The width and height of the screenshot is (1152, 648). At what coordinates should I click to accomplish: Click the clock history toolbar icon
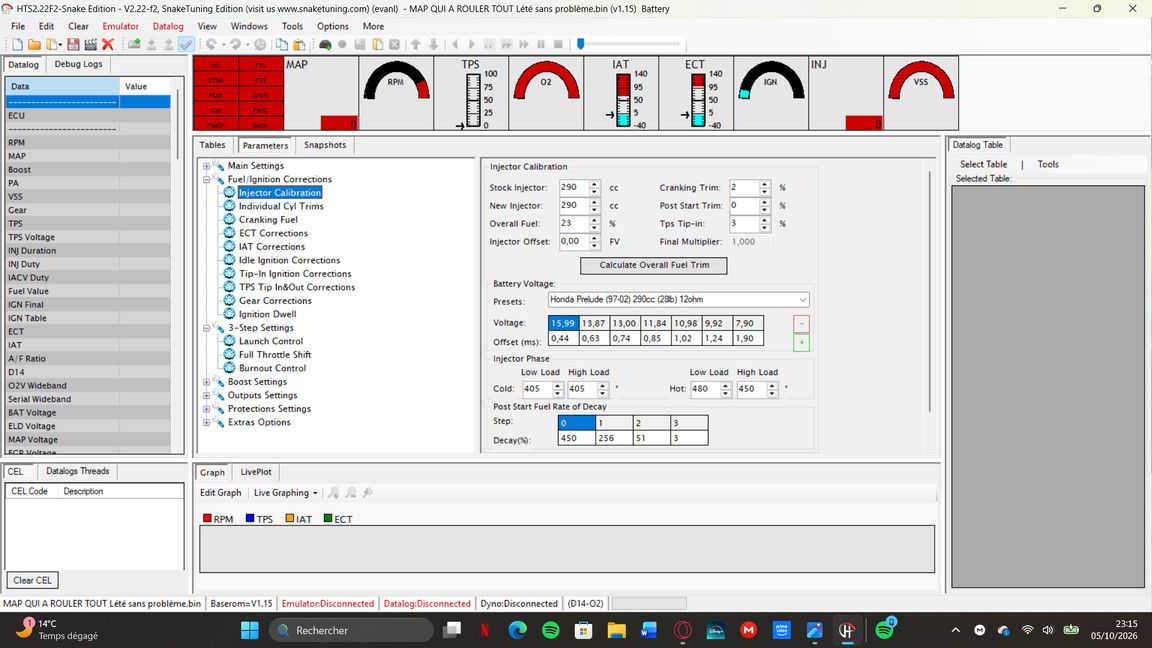(x=260, y=45)
